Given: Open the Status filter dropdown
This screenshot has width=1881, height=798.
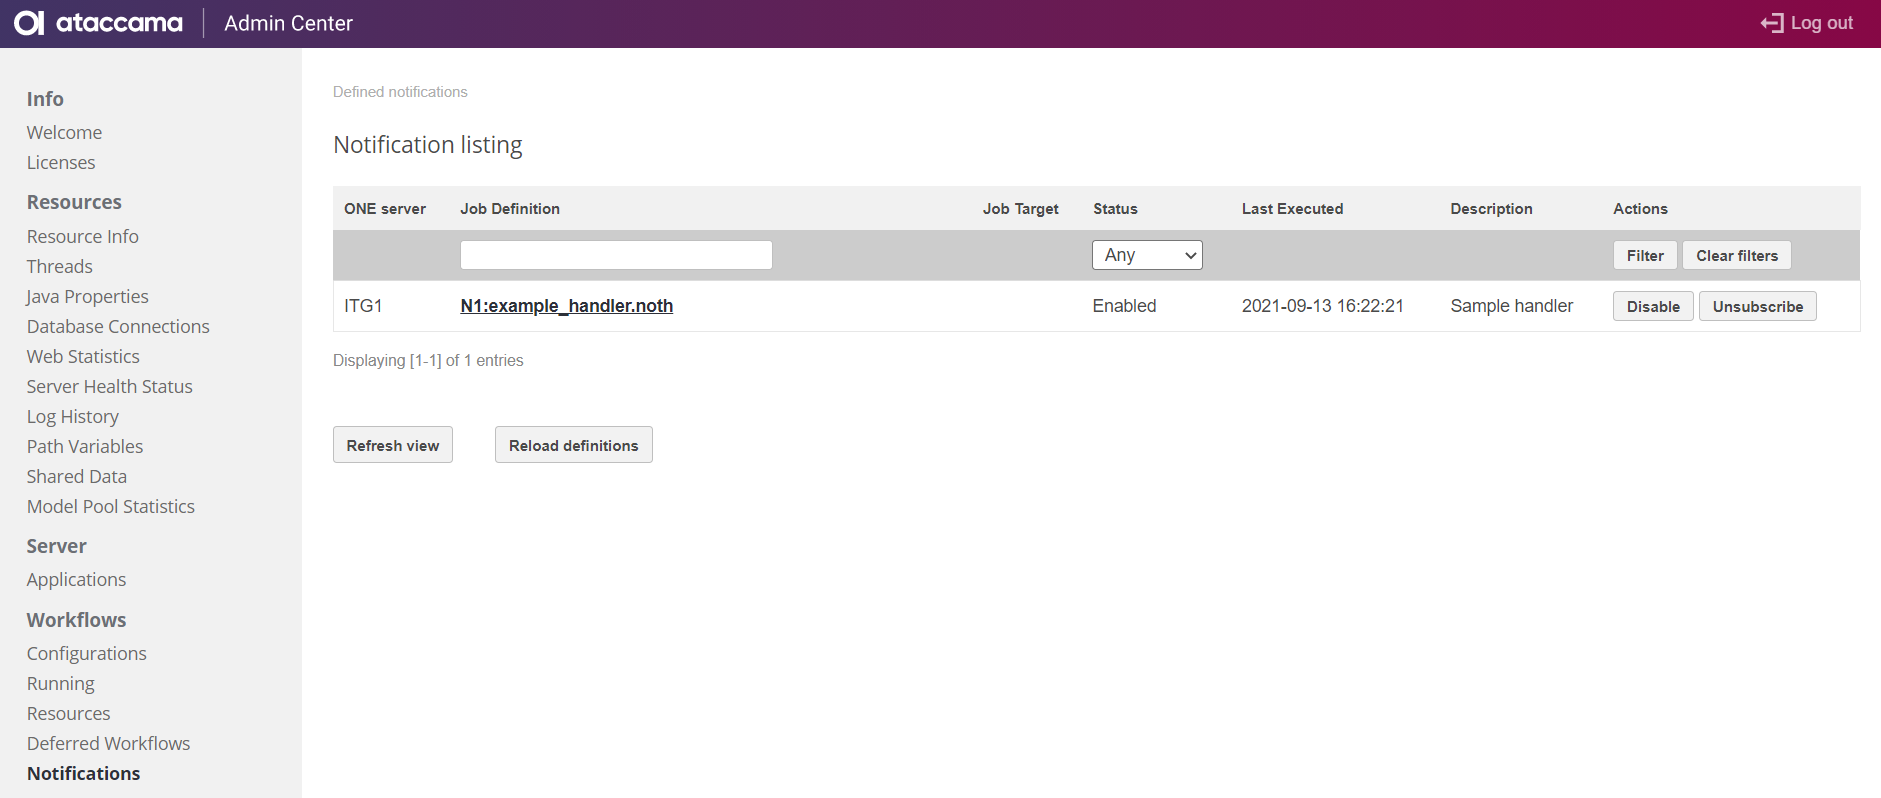Looking at the screenshot, I should coord(1146,255).
